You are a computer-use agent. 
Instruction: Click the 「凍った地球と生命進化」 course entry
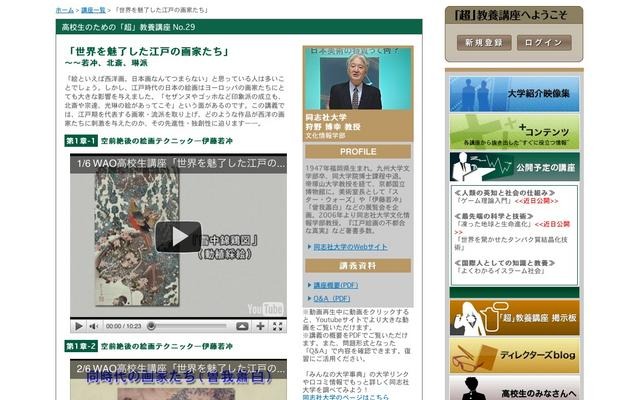tap(494, 224)
